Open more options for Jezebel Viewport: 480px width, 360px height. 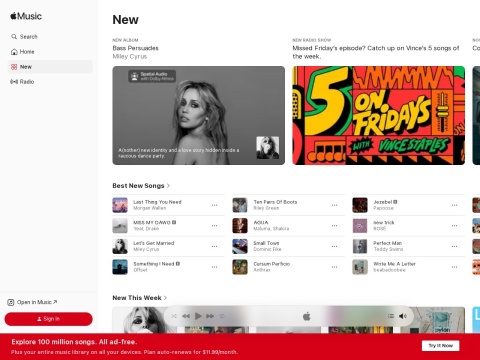click(x=454, y=205)
